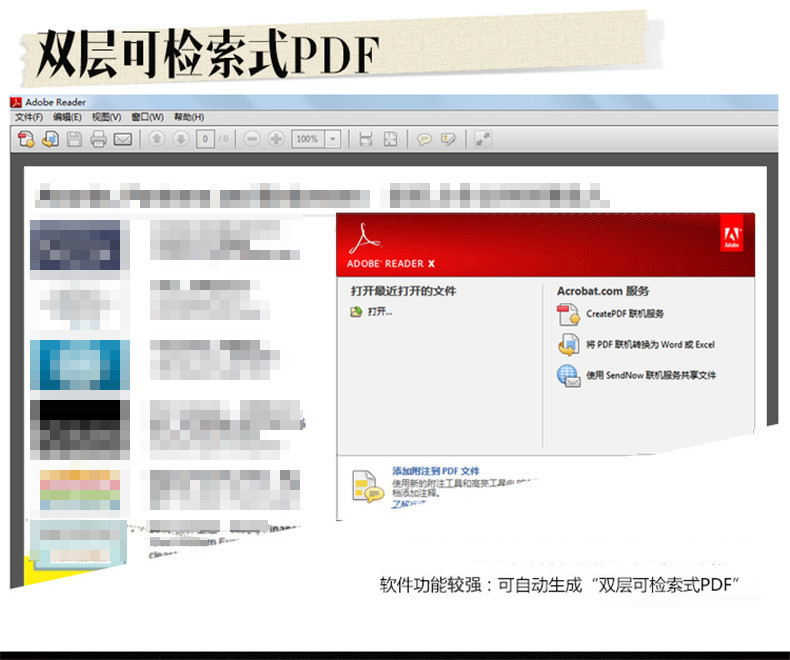The height and width of the screenshot is (660, 790).
Task: Open the 视图(V) menu
Action: click(106, 117)
